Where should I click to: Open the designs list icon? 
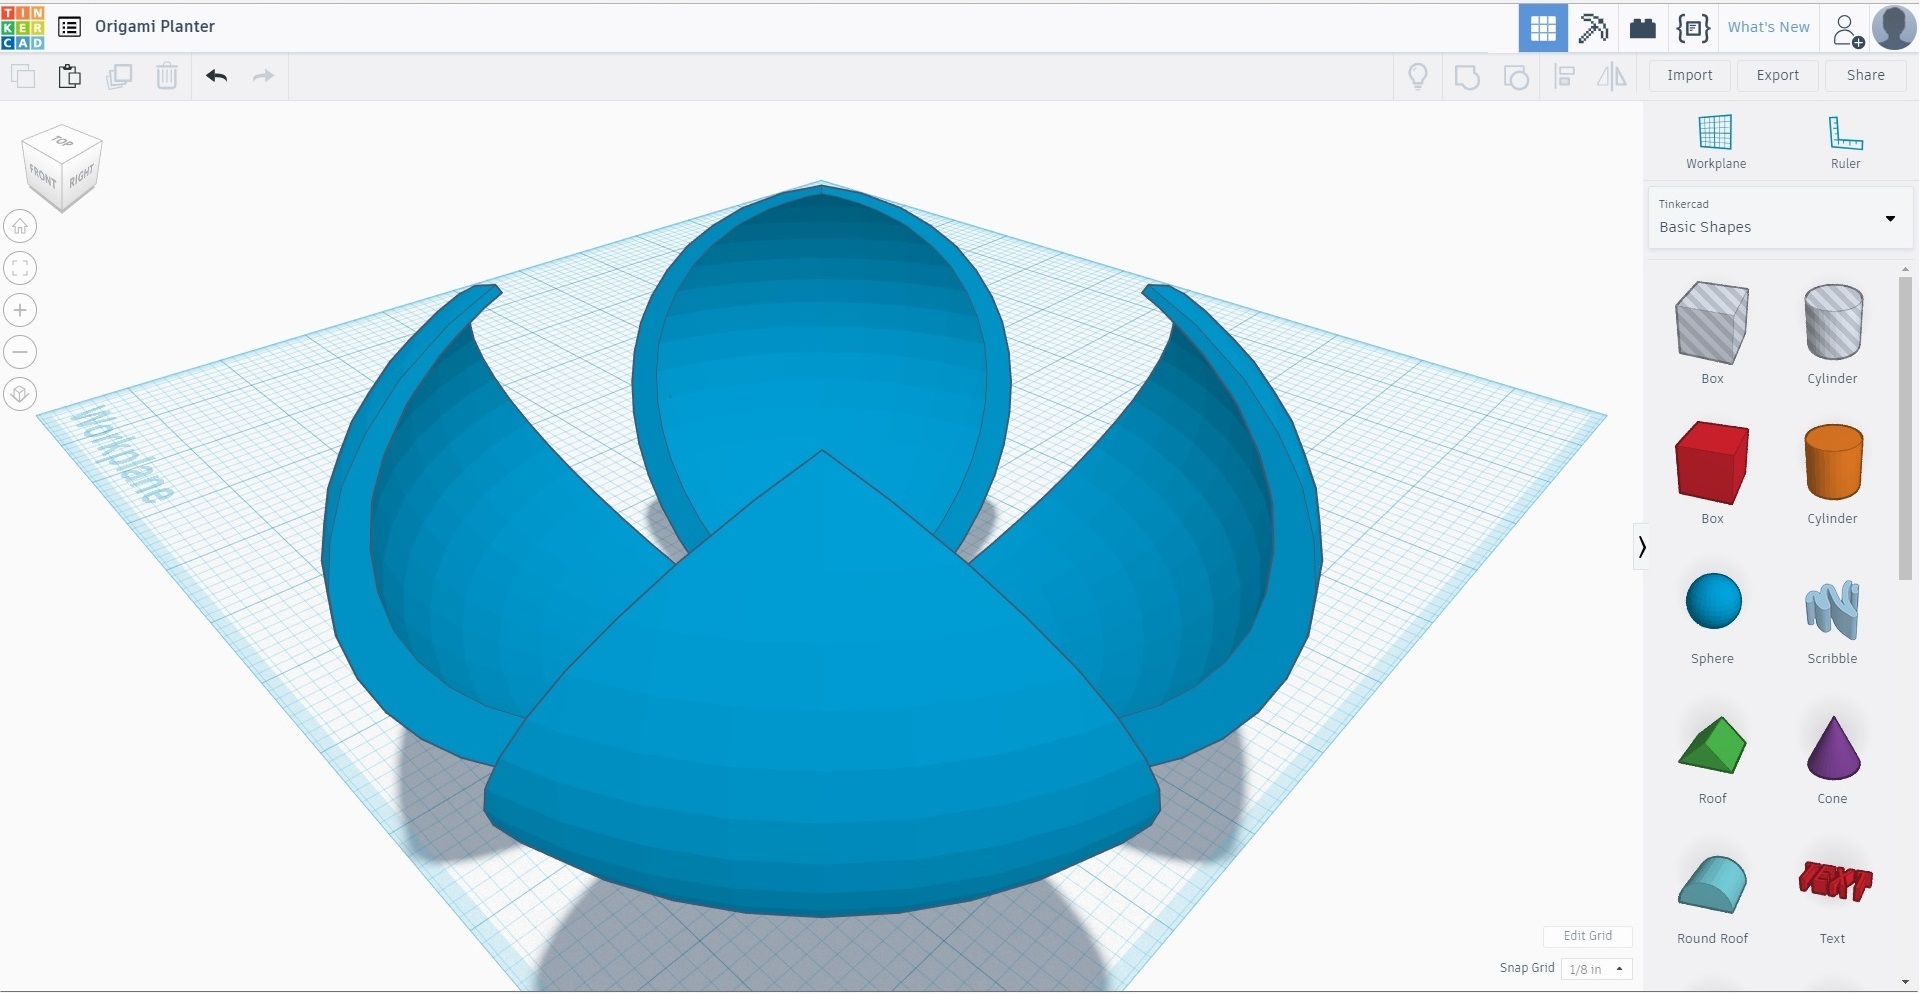coord(69,27)
